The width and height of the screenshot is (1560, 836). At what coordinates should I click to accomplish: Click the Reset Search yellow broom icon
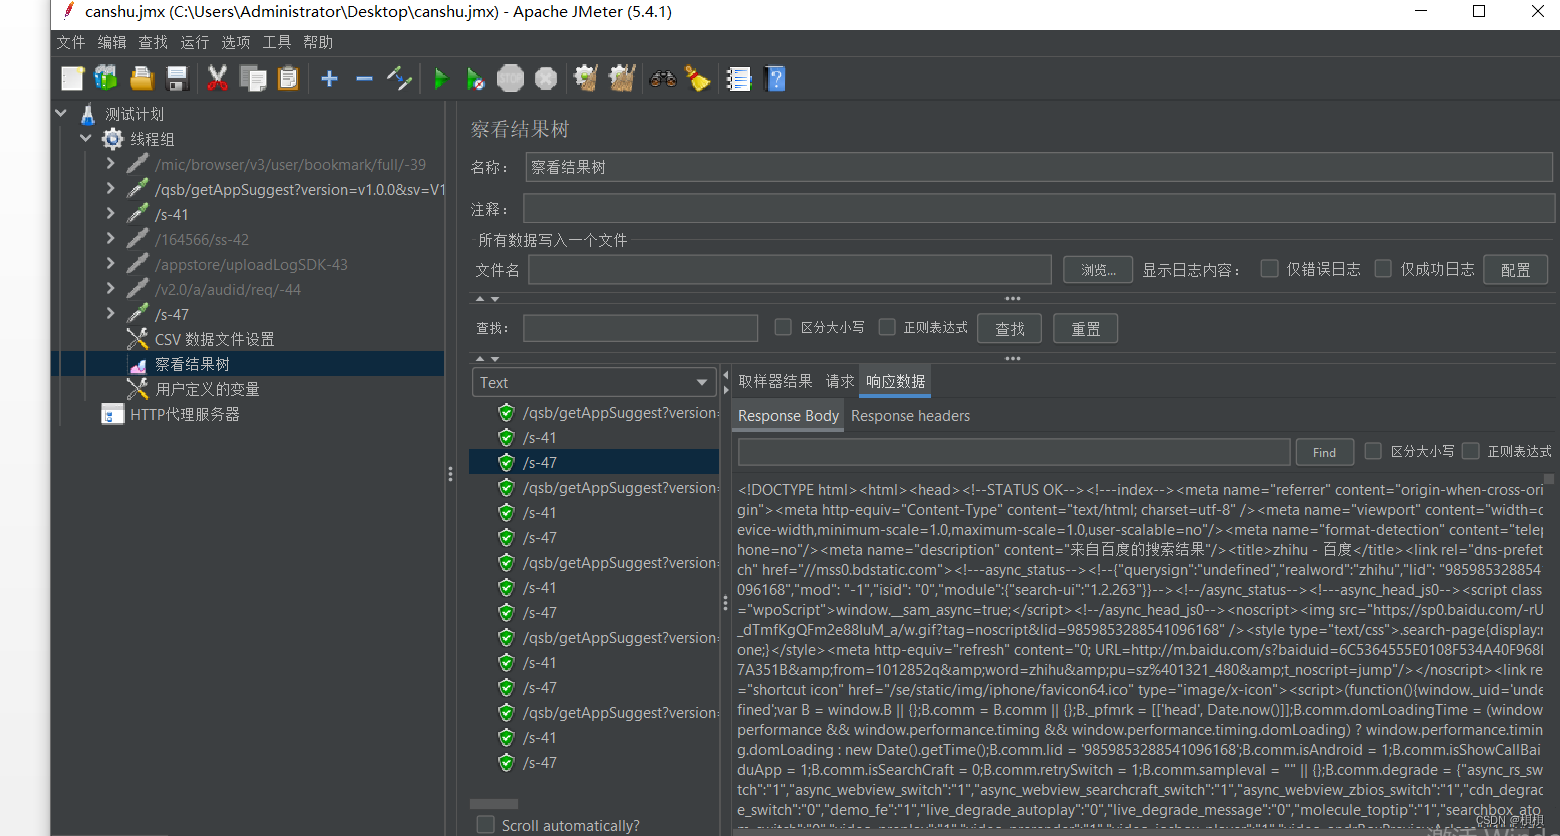coord(697,78)
